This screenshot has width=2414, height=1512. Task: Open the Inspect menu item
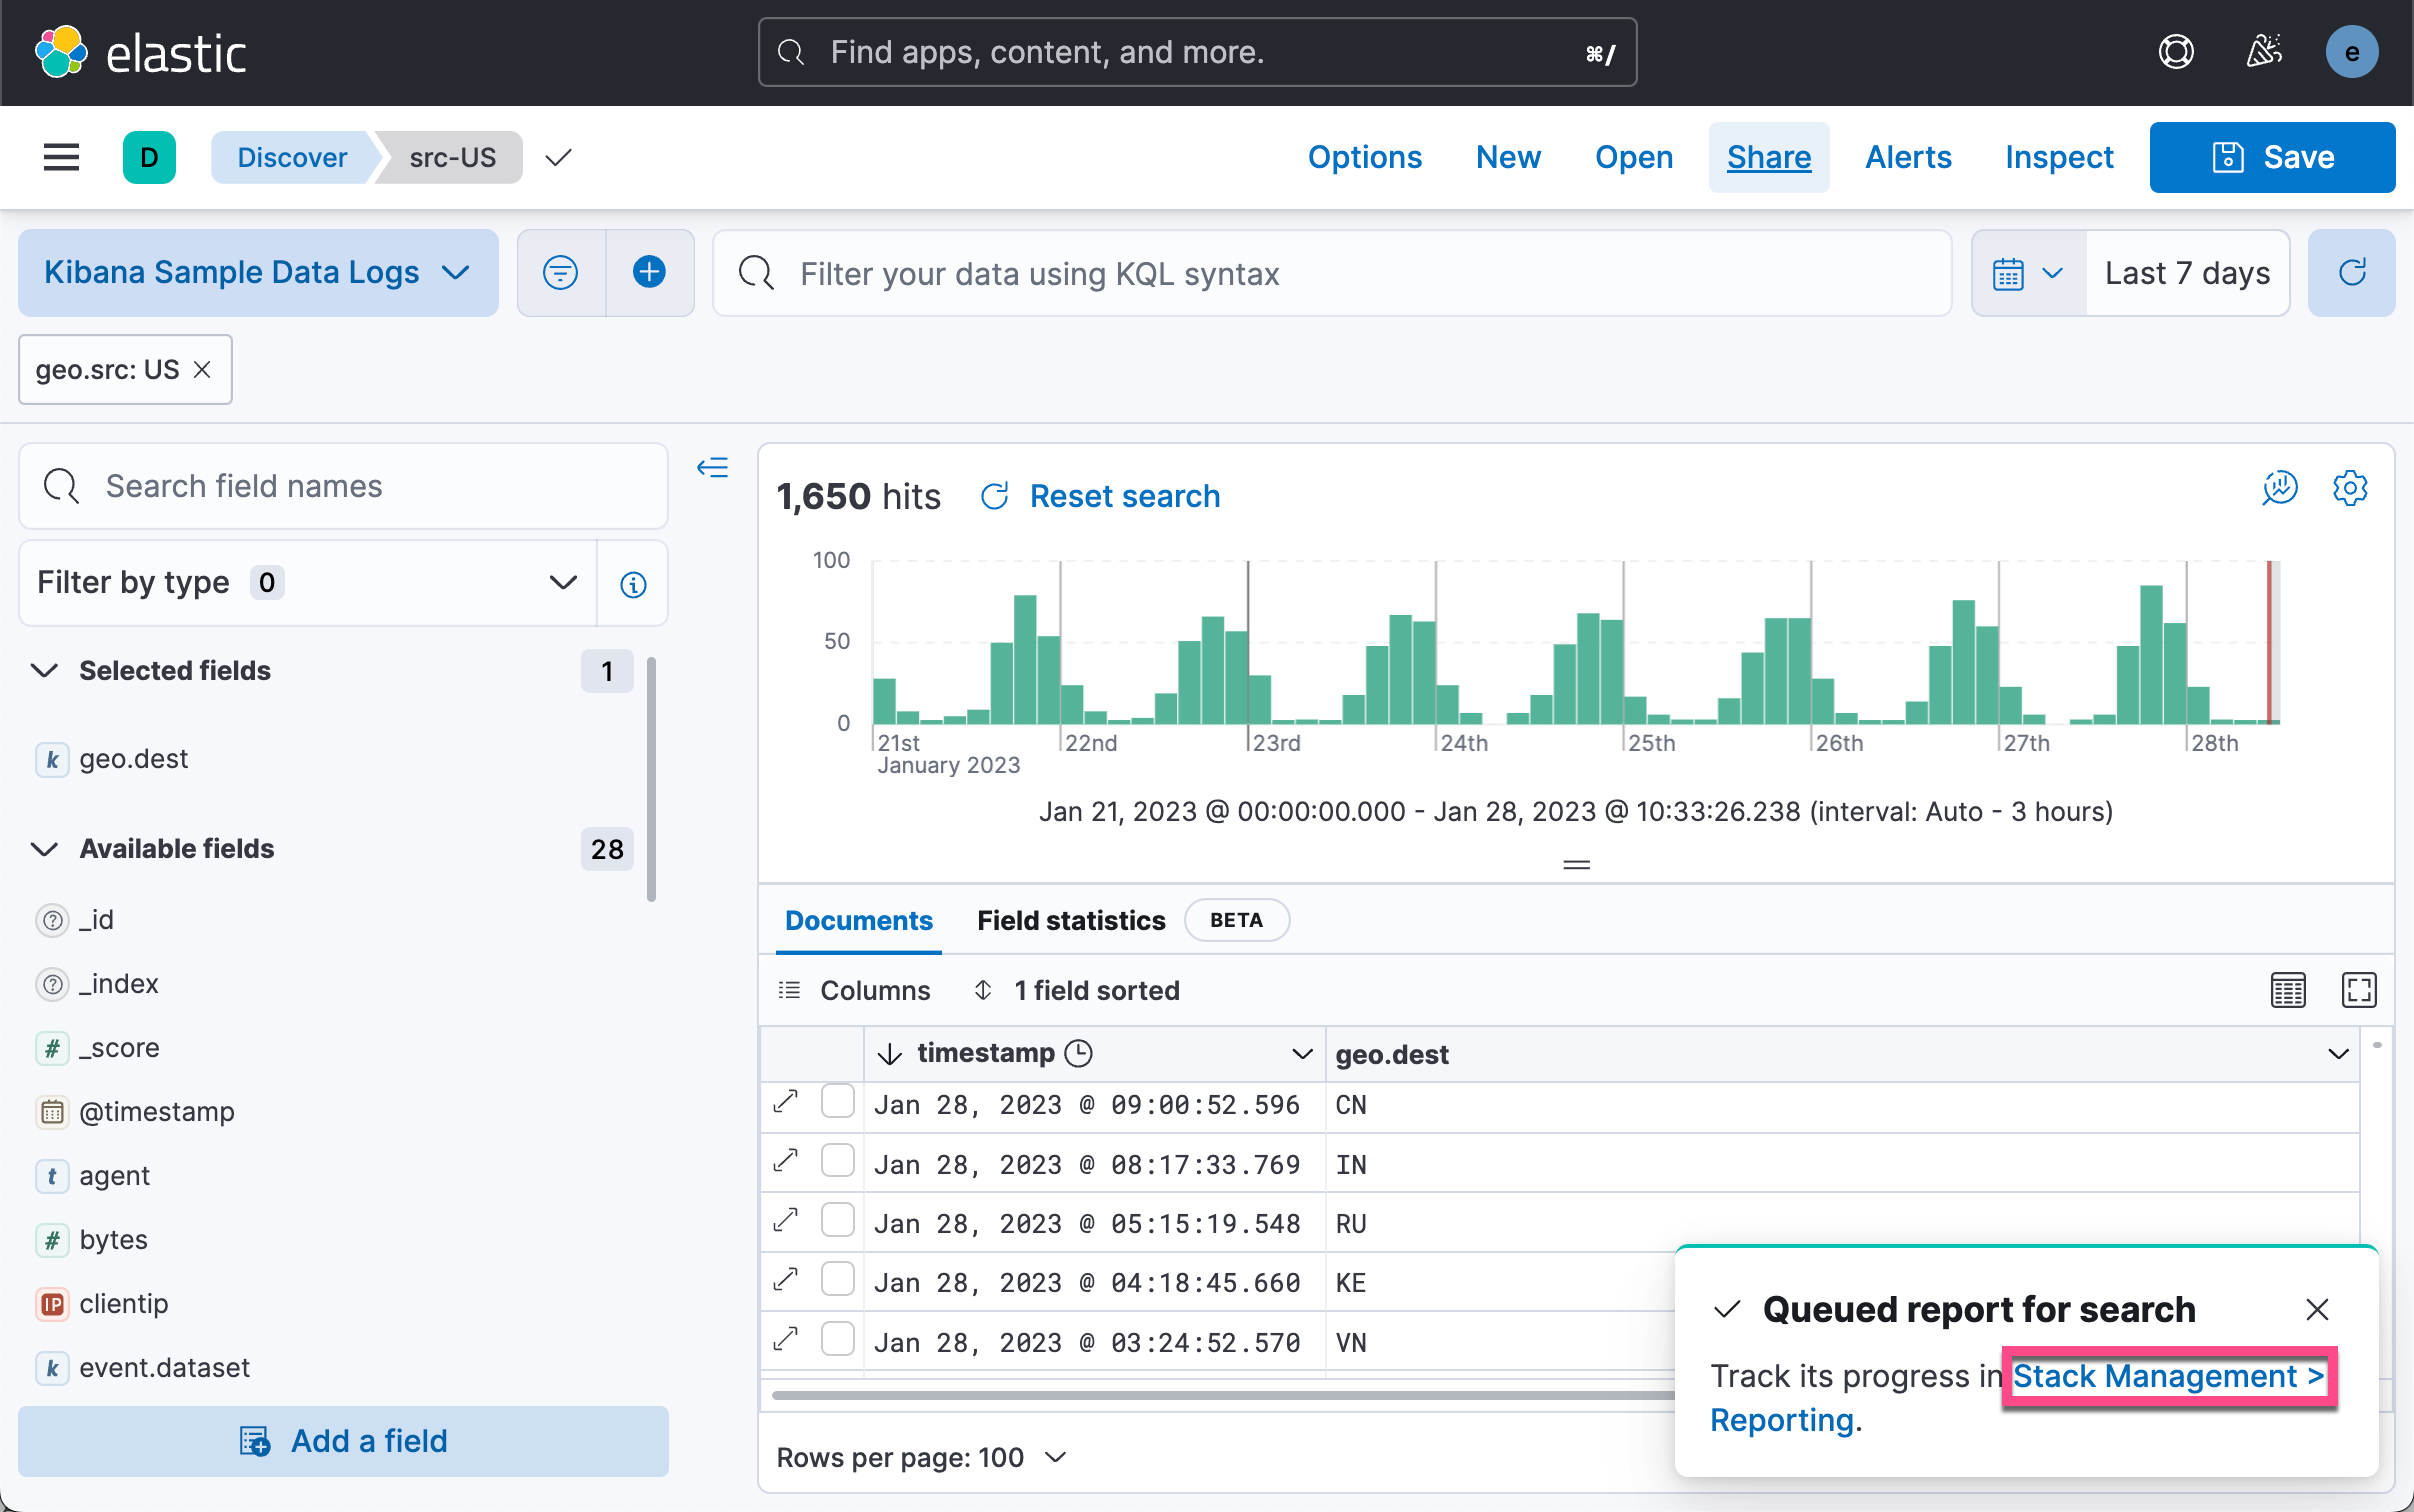pos(2058,157)
